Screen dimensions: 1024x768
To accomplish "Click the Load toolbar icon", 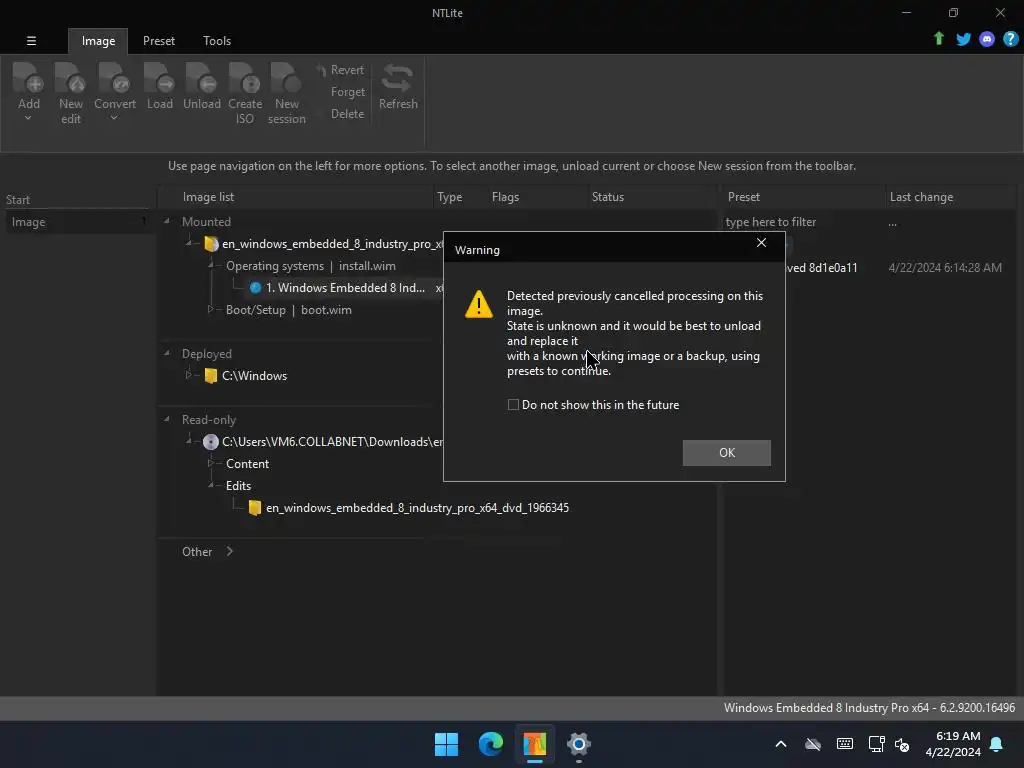I will coord(159,78).
